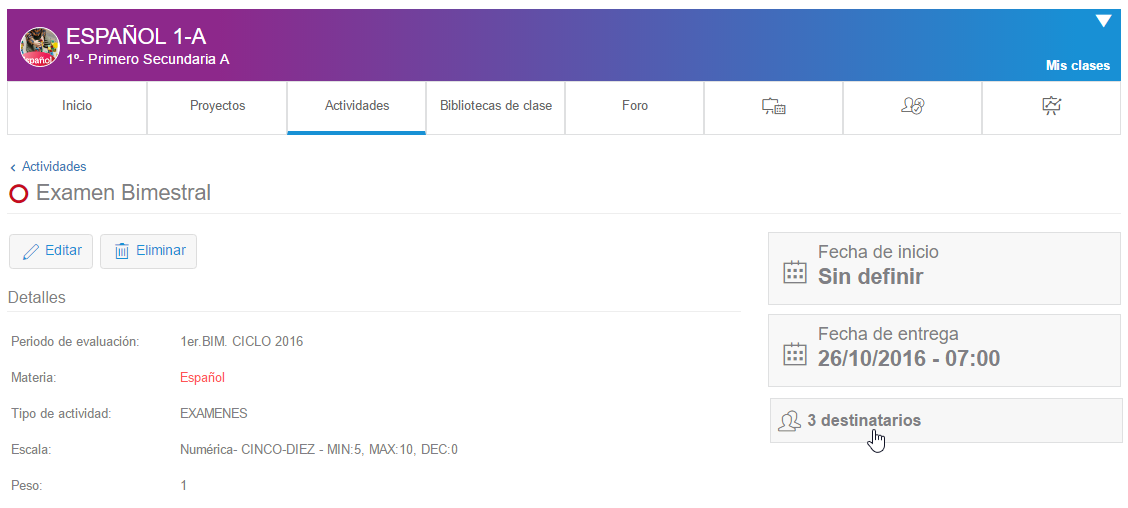Open the Mis clases link

[1077, 66]
